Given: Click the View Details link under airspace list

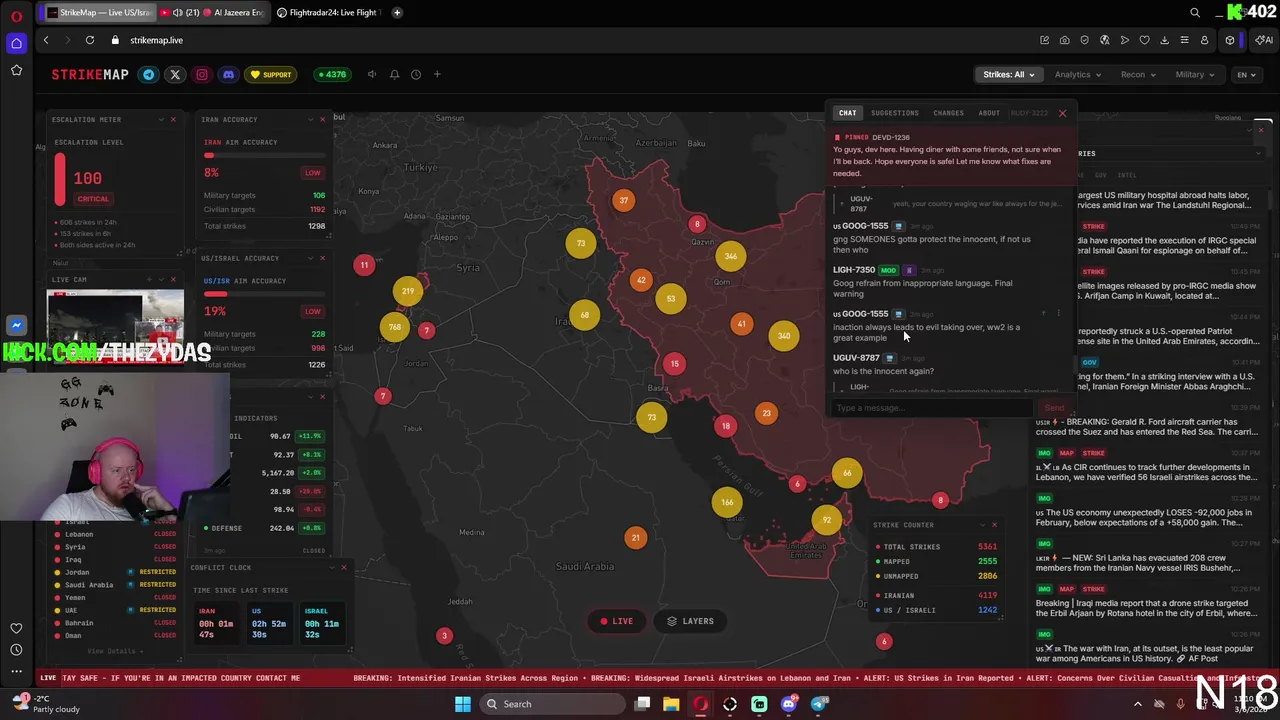Looking at the screenshot, I should click(115, 651).
